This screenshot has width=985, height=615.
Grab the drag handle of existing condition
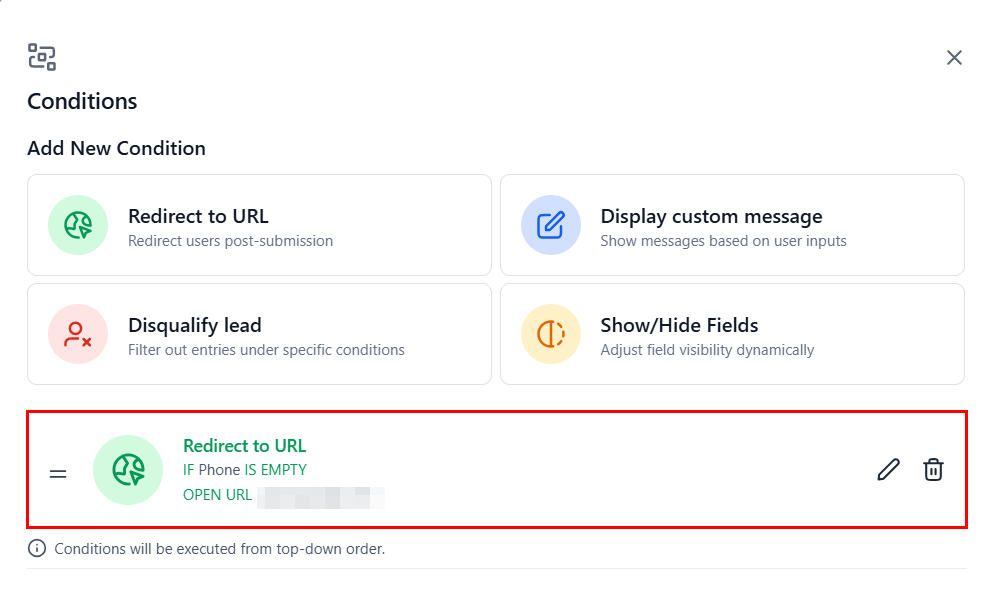(x=58, y=472)
